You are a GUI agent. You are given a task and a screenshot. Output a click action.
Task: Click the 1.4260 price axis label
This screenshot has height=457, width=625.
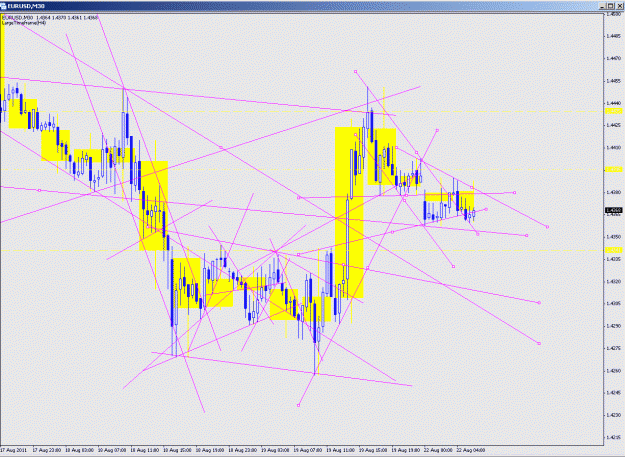coord(614,371)
